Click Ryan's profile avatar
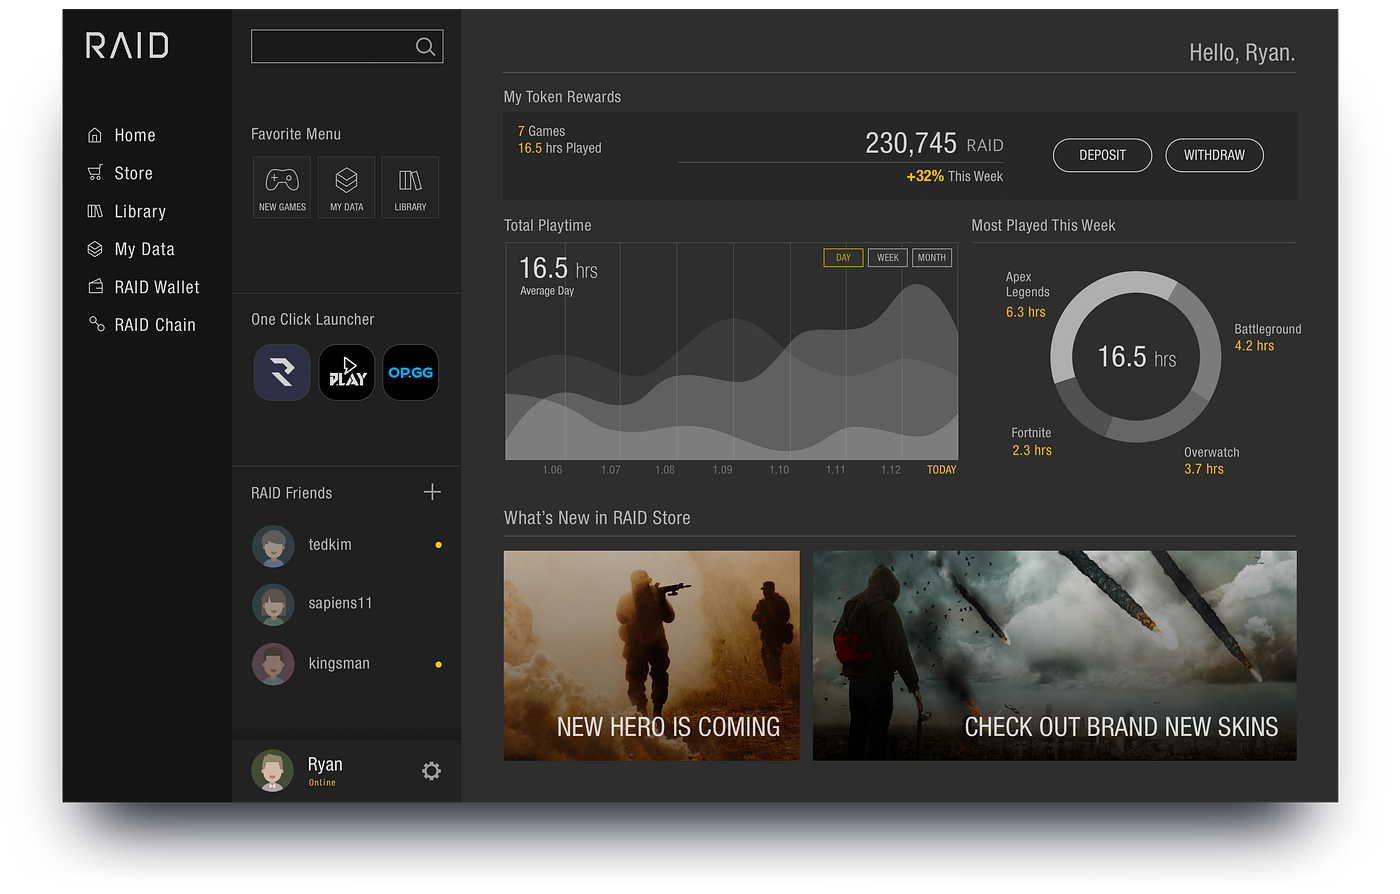 (272, 771)
